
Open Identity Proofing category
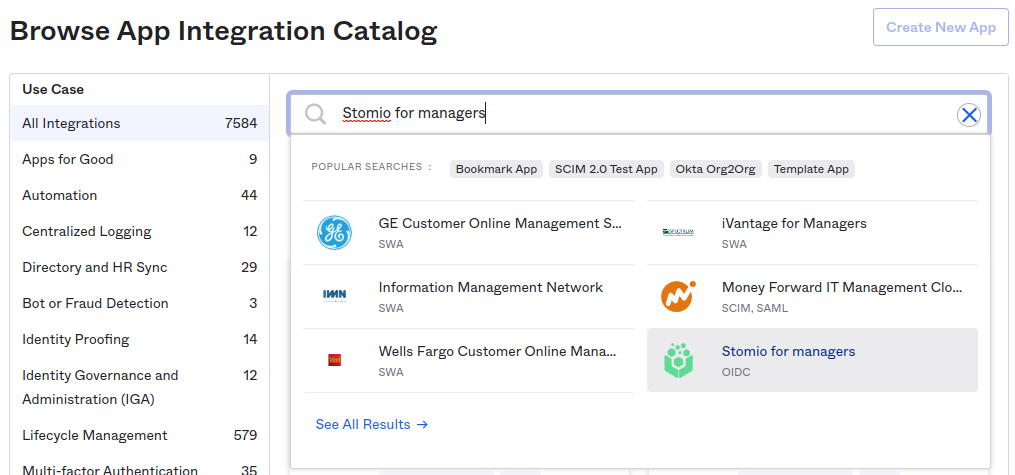point(140,340)
